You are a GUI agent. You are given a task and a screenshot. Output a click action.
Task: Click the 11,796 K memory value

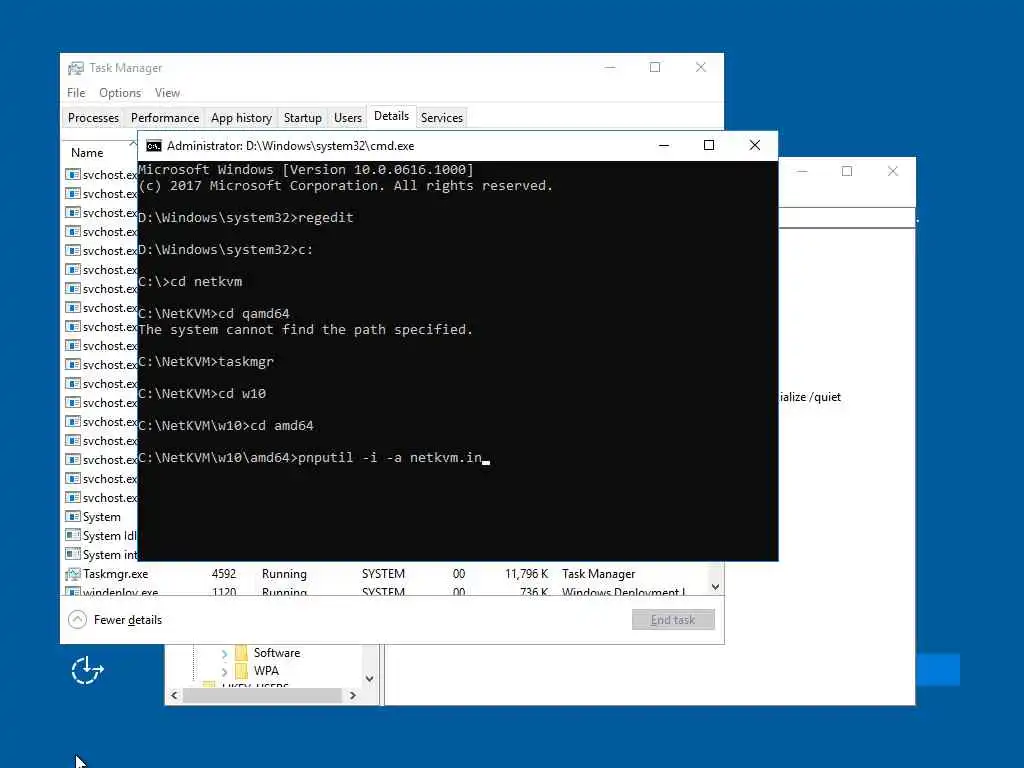(526, 574)
